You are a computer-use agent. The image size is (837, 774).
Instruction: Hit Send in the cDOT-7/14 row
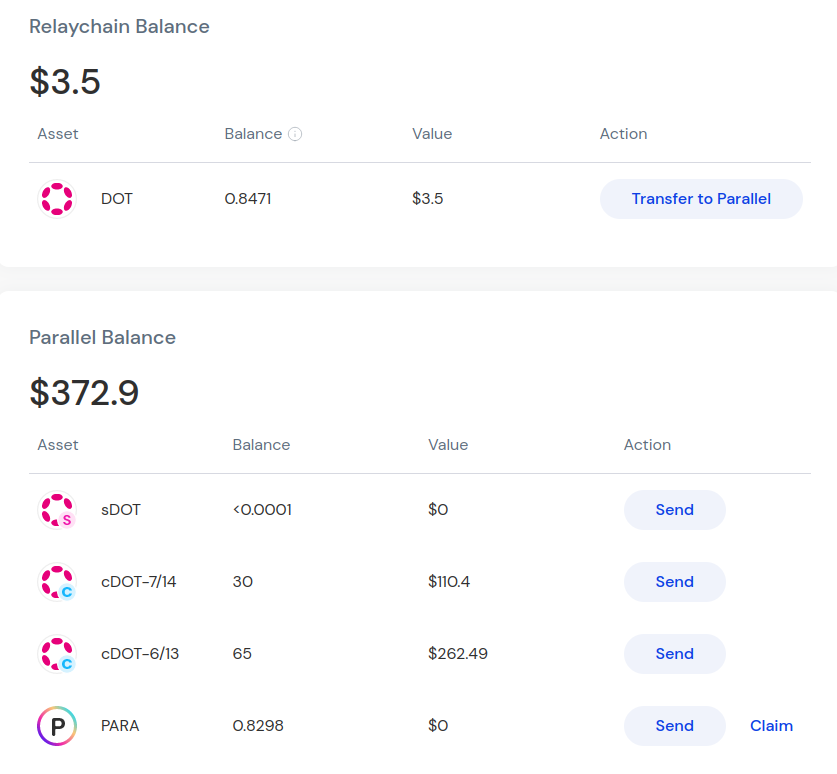(x=674, y=582)
